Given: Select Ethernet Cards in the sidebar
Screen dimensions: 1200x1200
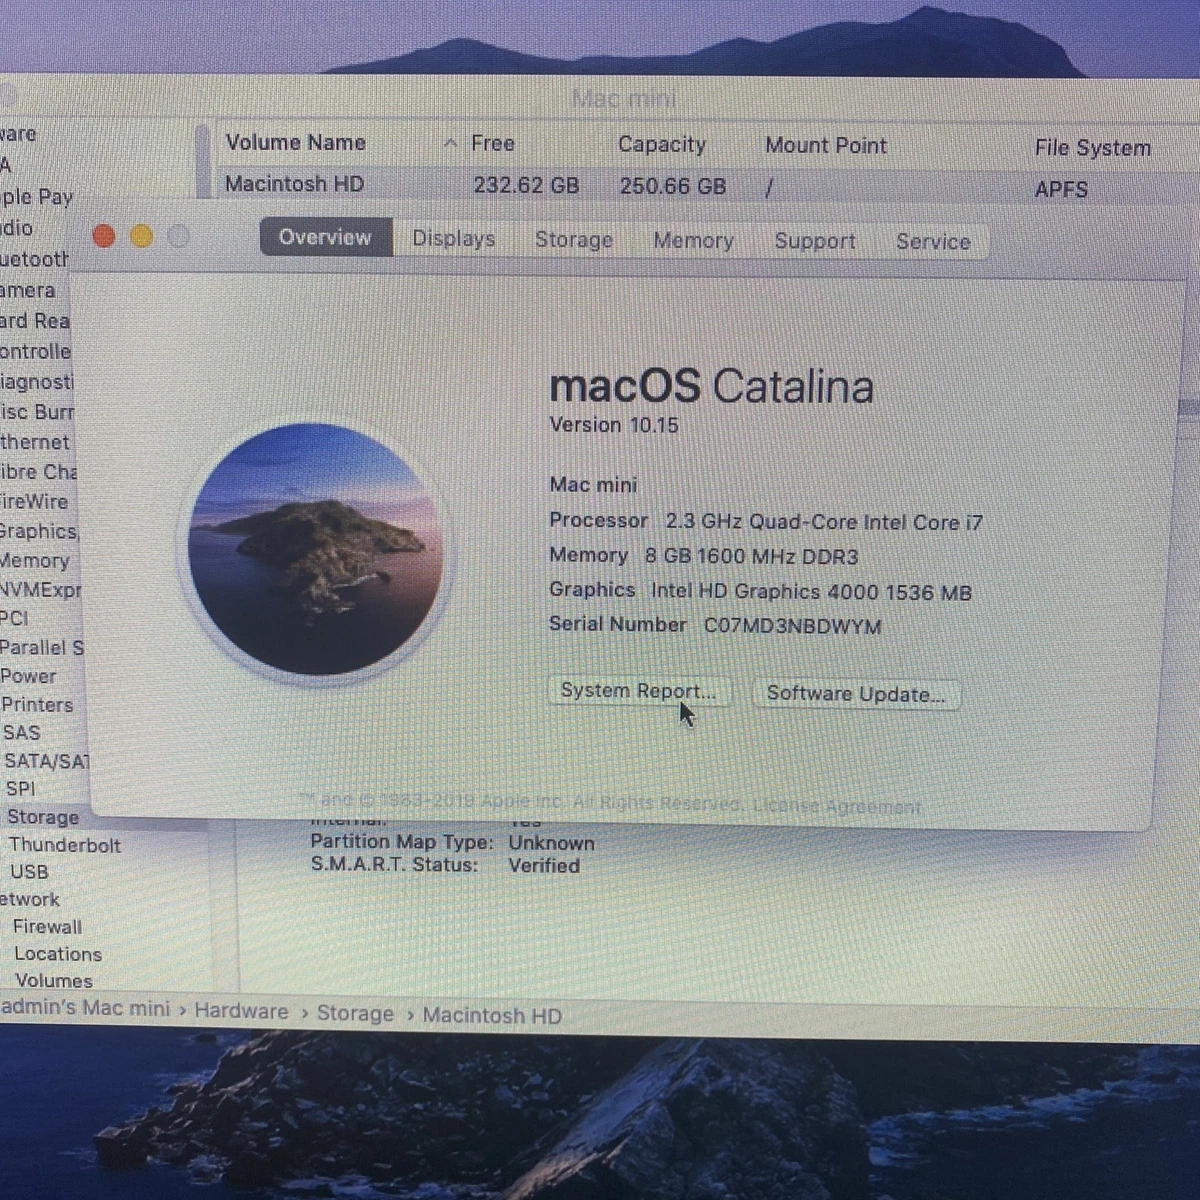Looking at the screenshot, I should coord(35,442).
